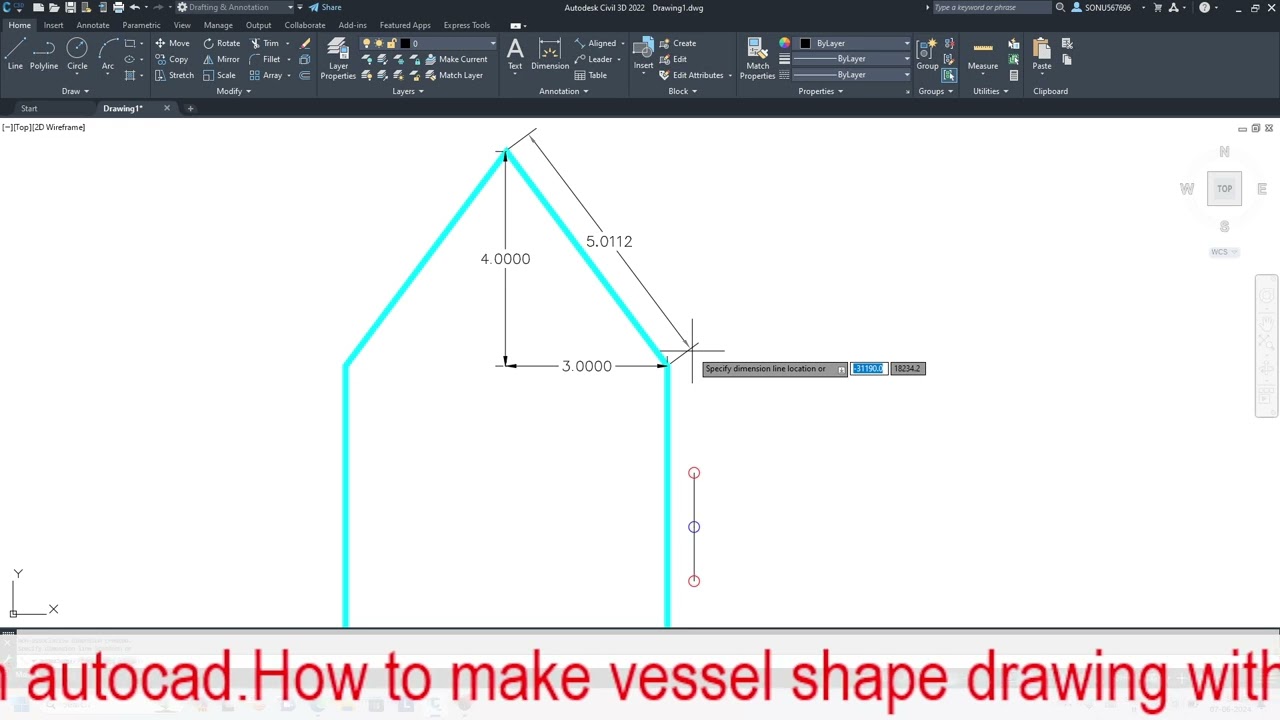Select the Polyline tool

(x=43, y=54)
